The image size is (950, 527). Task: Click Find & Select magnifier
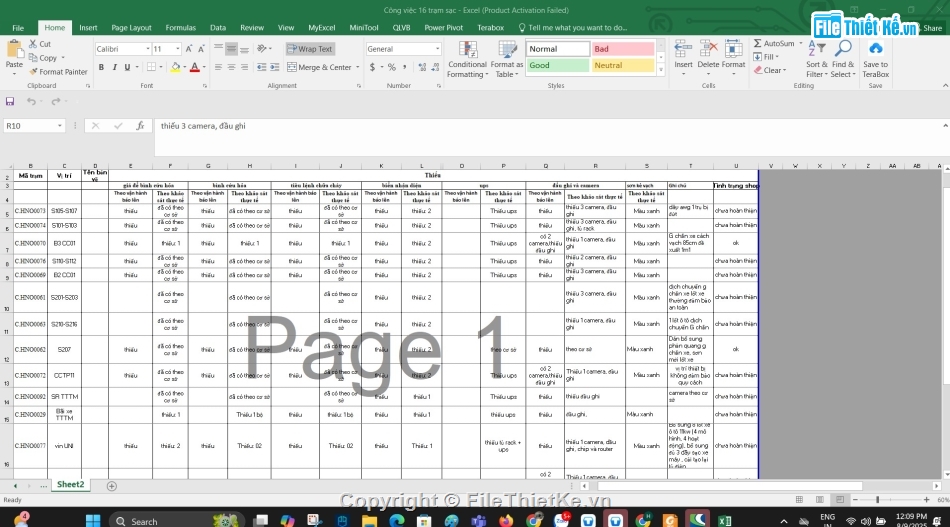click(x=843, y=49)
